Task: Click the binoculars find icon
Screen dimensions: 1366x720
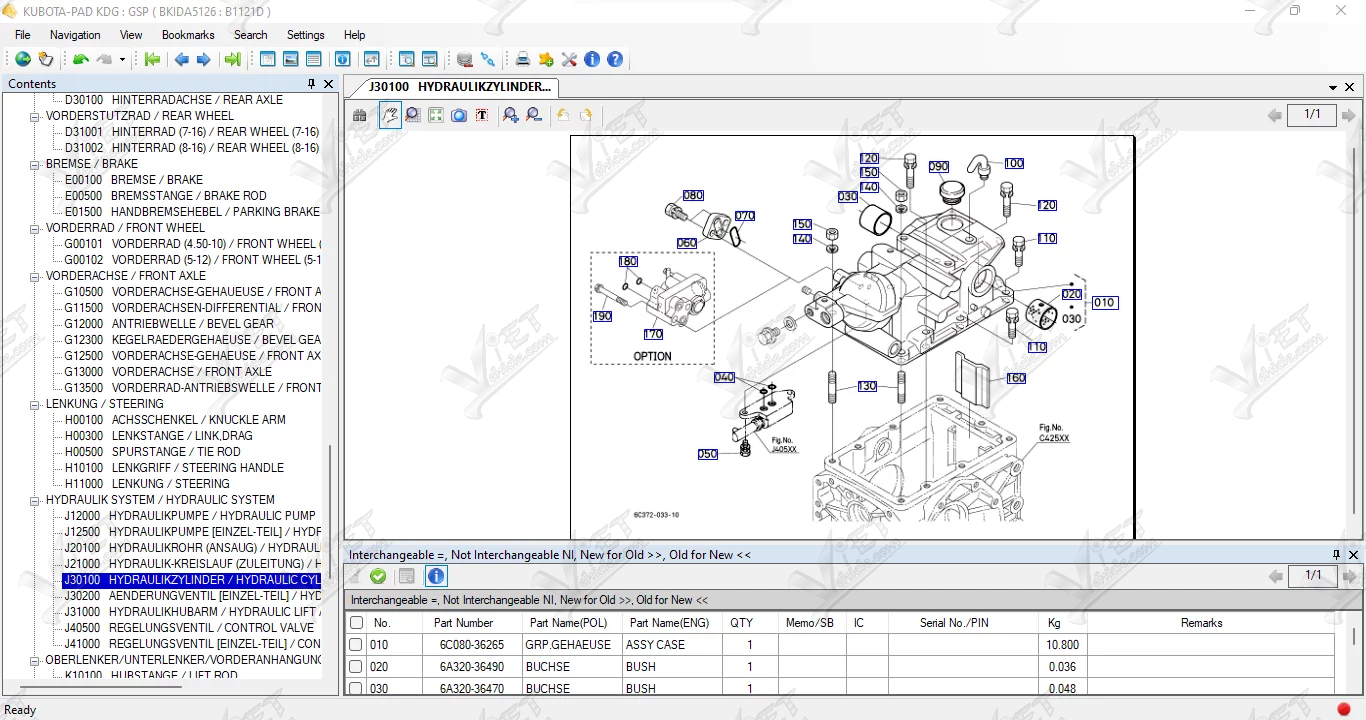Action: click(360, 116)
